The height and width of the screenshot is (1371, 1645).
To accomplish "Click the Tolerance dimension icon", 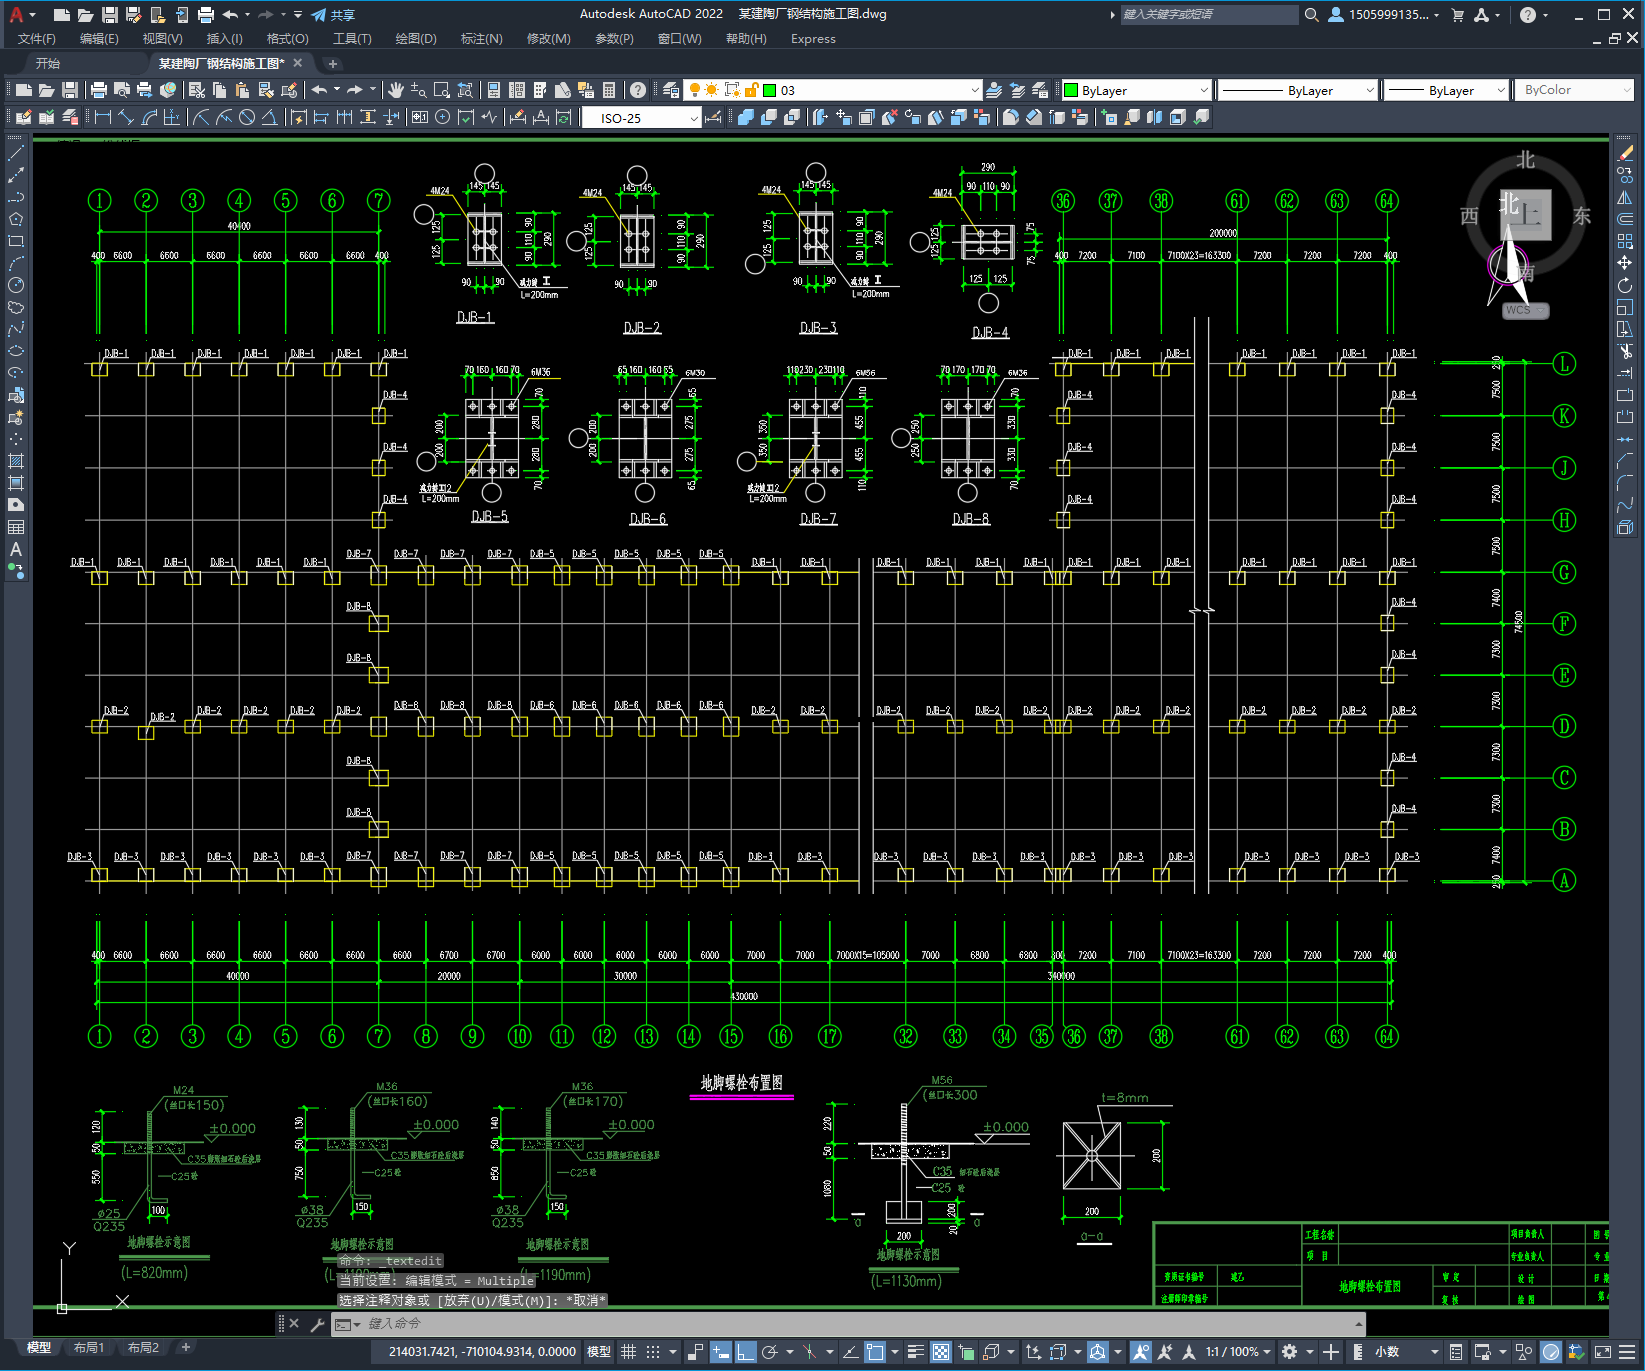I will 419,117.
